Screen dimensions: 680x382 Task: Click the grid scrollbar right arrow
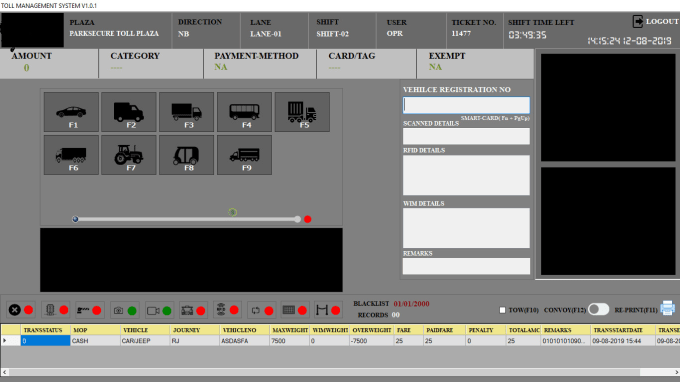pyautogui.click(x=676, y=372)
